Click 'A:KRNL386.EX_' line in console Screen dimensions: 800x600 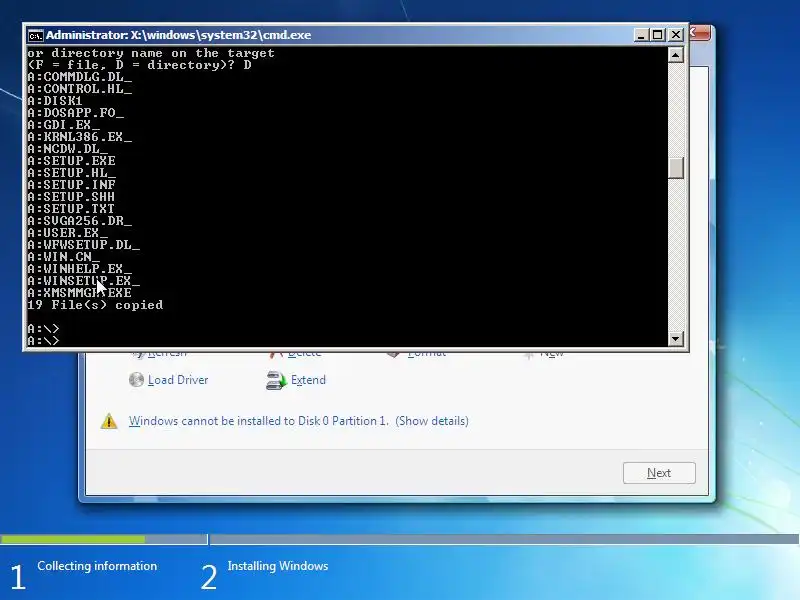(x=80, y=137)
